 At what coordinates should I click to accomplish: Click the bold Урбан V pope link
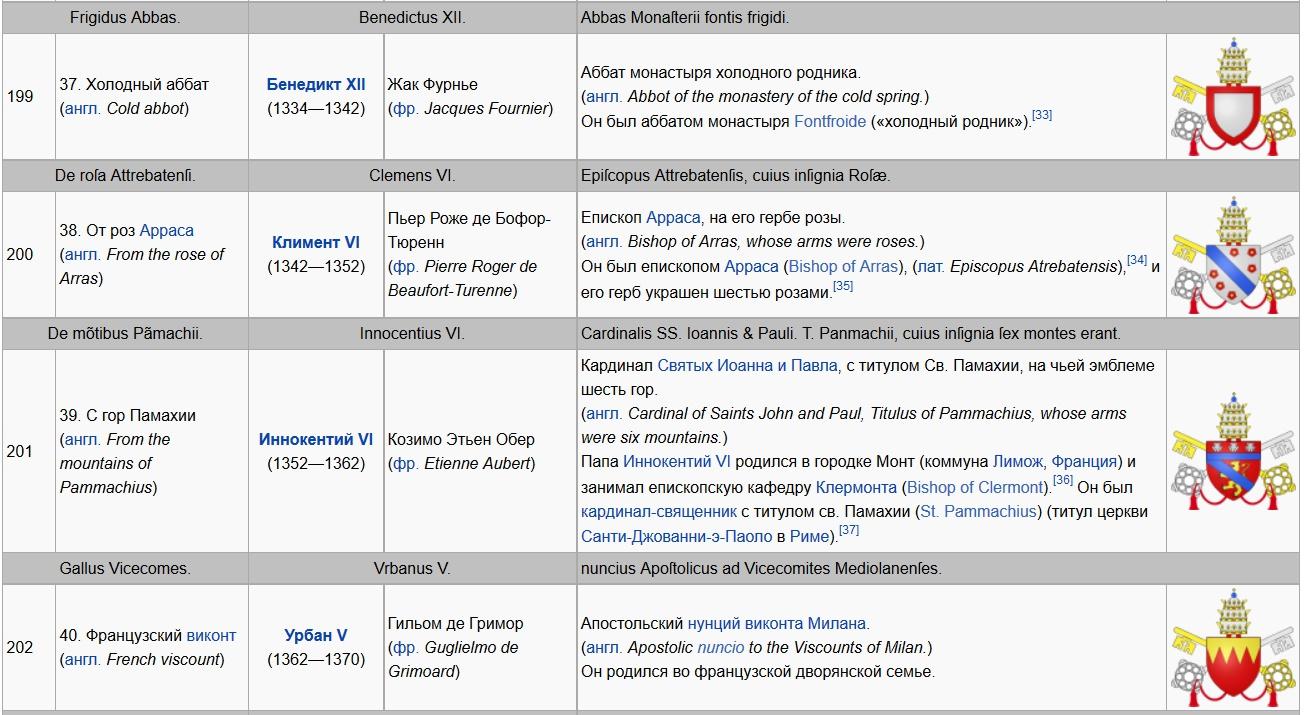pos(316,635)
